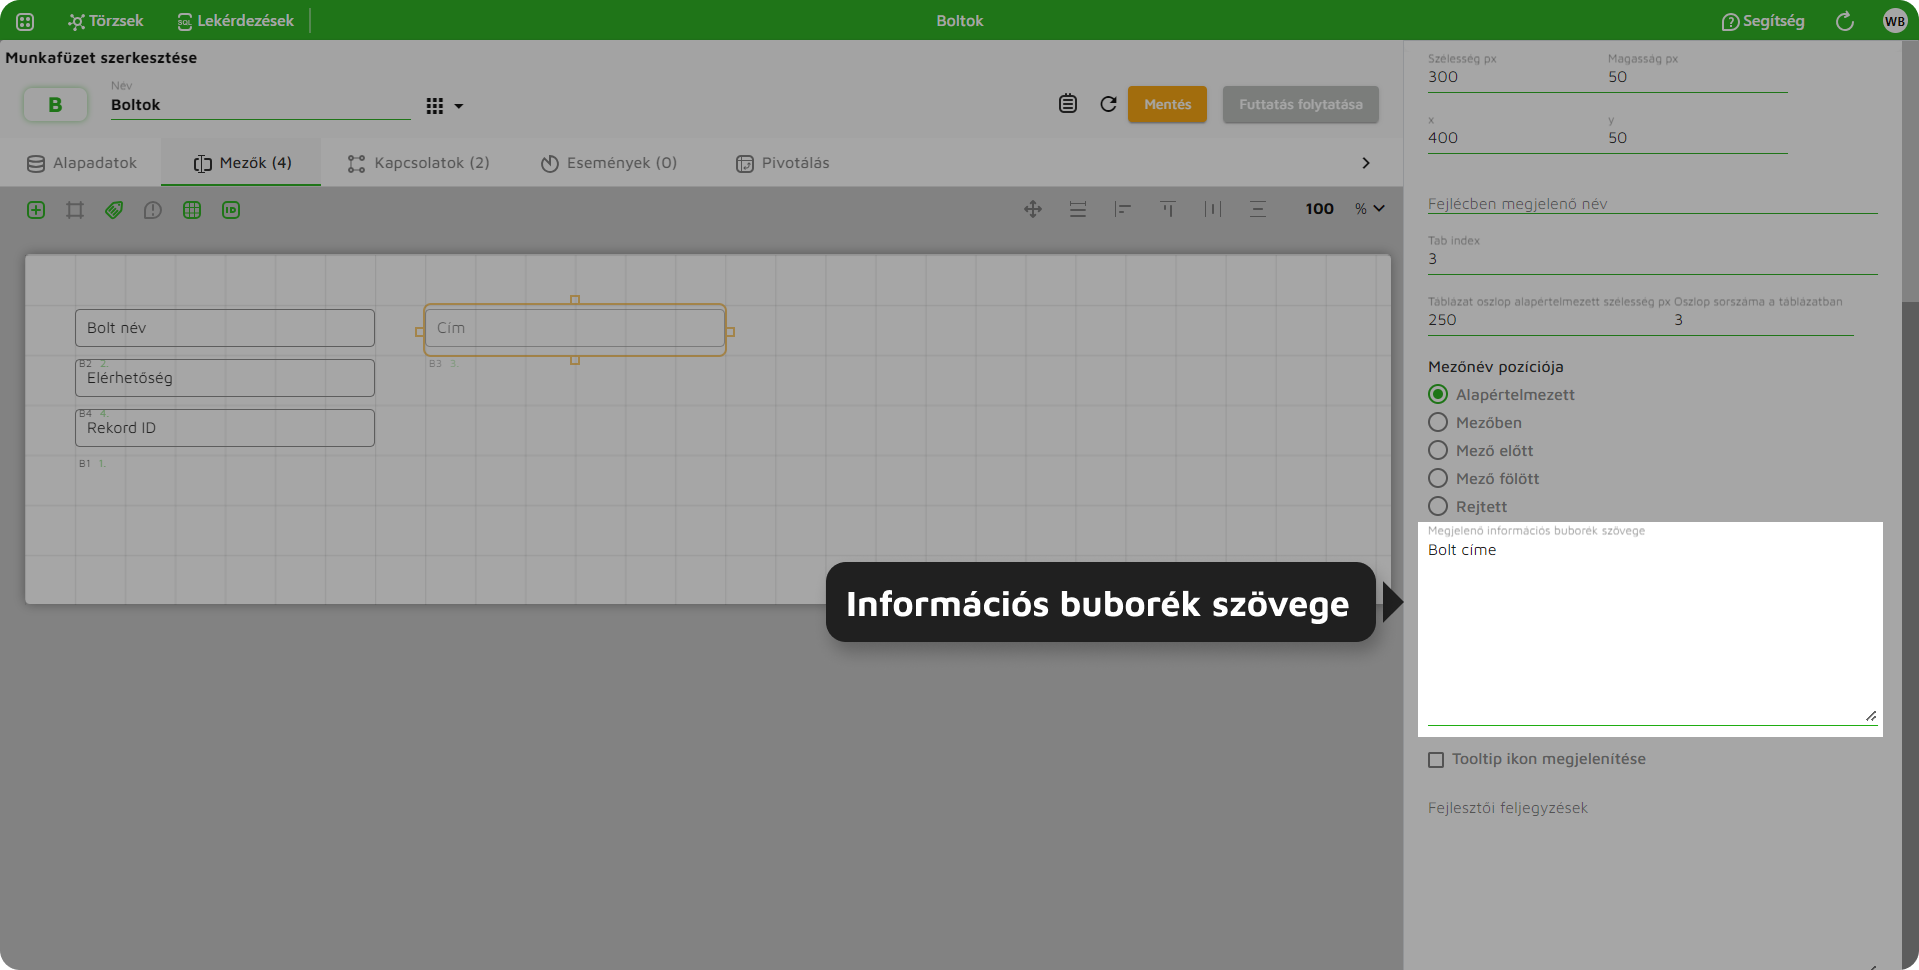The width and height of the screenshot is (1919, 970).
Task: Open the app grid icon in top-left
Action: pos(25,21)
